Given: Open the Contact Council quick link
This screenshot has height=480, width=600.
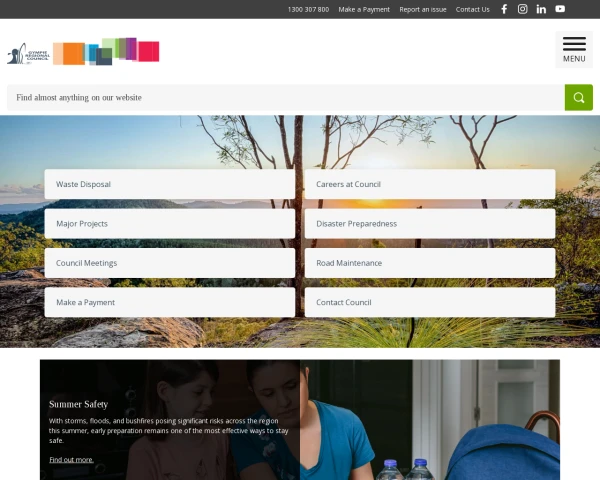Looking at the screenshot, I should coord(430,302).
